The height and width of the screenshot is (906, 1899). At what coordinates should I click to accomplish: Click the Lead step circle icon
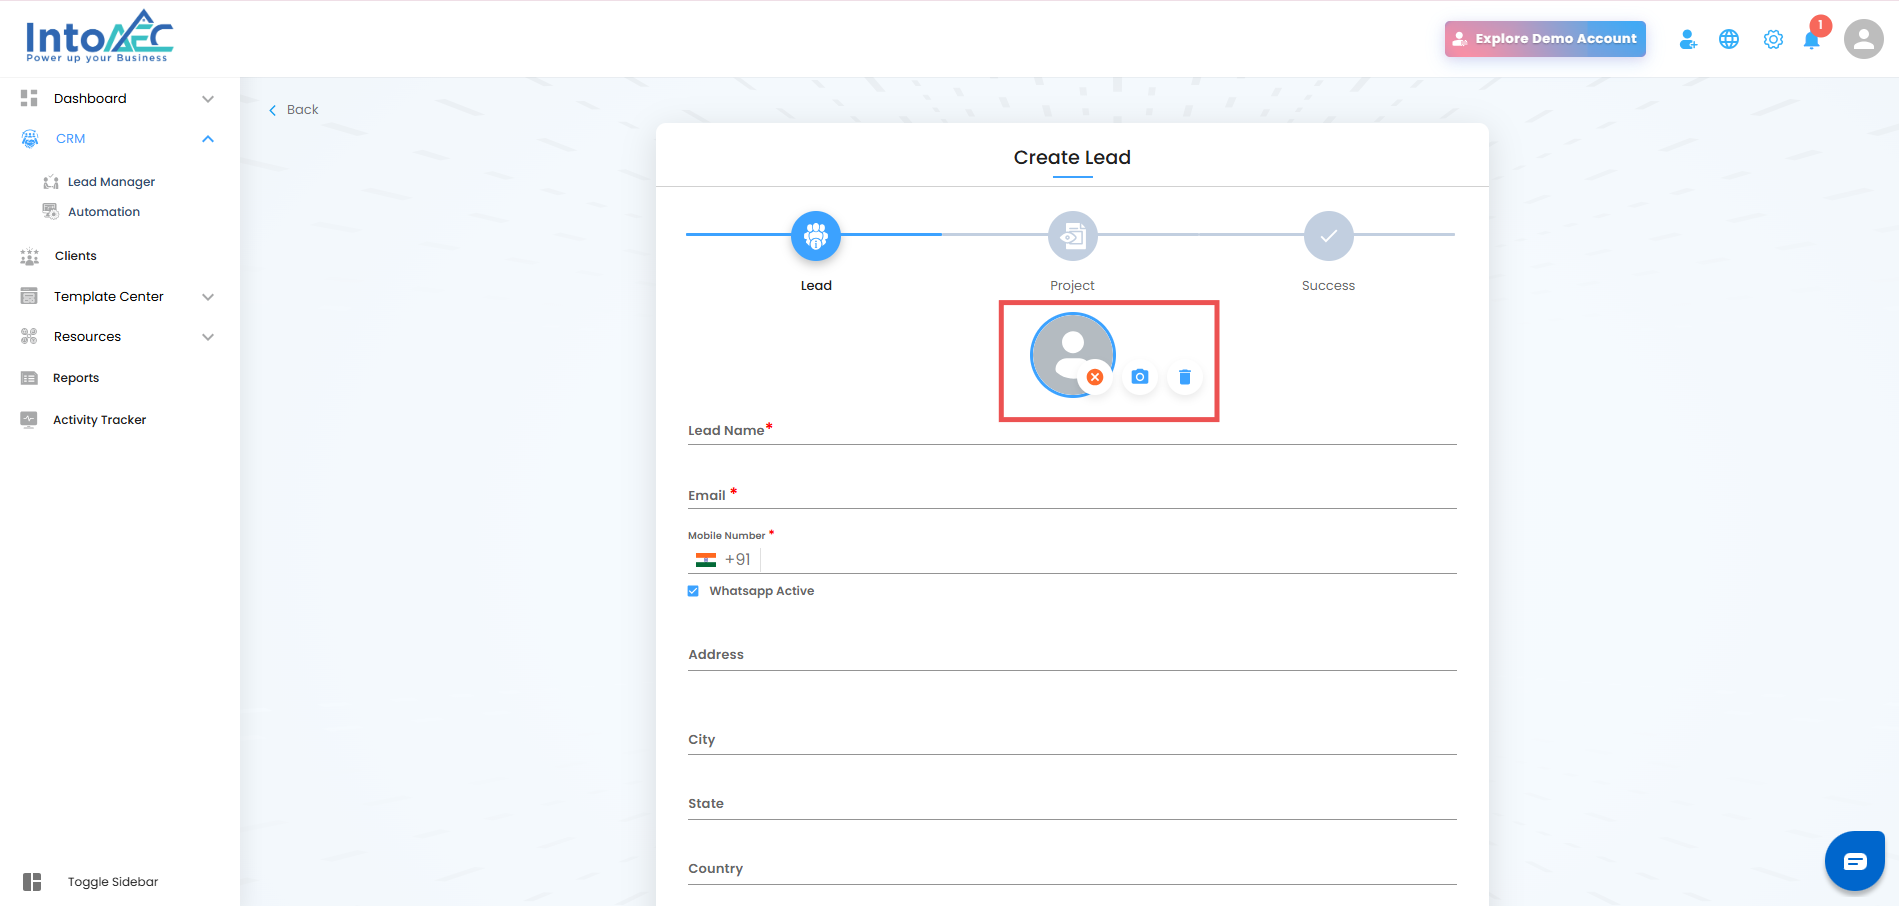(816, 236)
